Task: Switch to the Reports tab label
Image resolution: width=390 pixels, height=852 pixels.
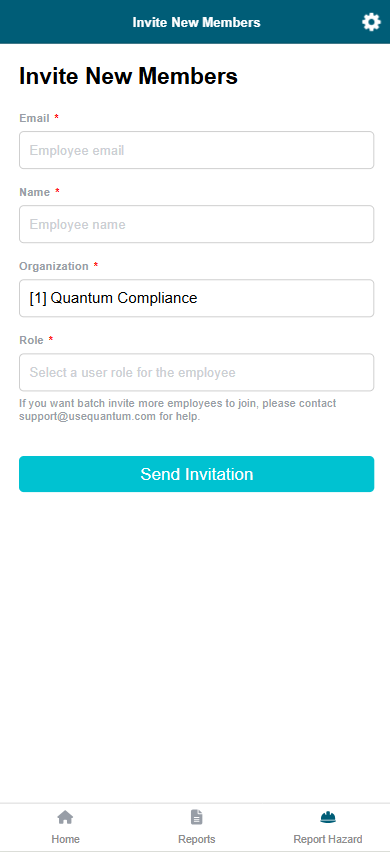Action: pos(197,839)
